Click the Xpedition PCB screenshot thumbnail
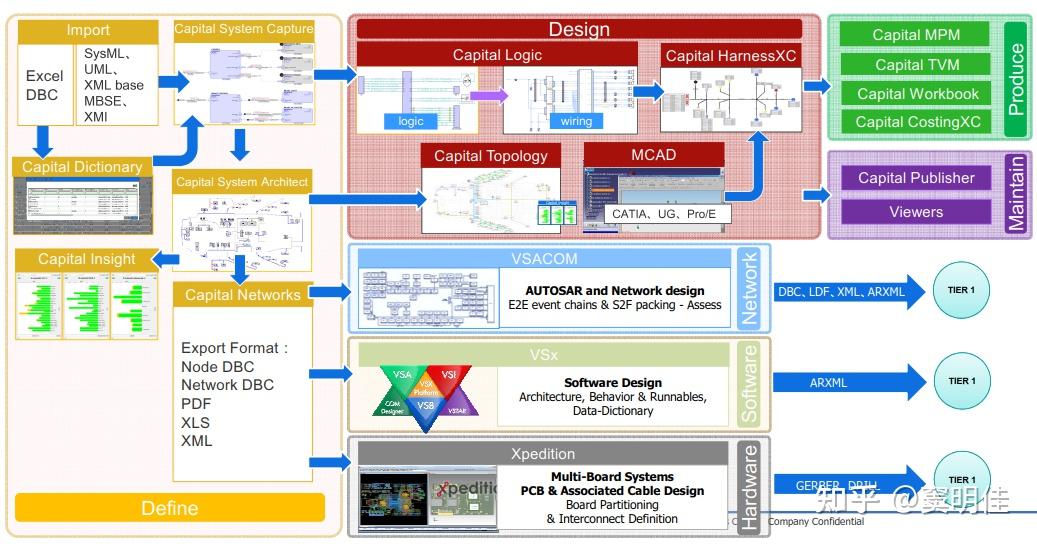1037x544 pixels. tap(427, 498)
